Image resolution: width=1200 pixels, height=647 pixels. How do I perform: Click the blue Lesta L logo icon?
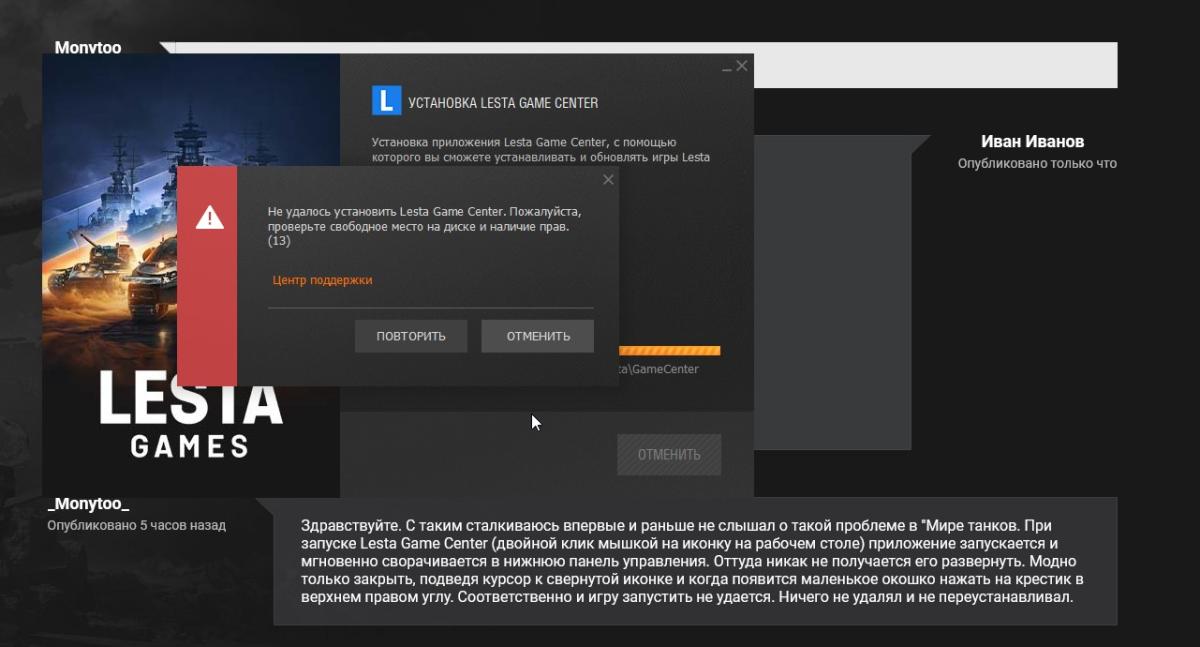point(386,101)
